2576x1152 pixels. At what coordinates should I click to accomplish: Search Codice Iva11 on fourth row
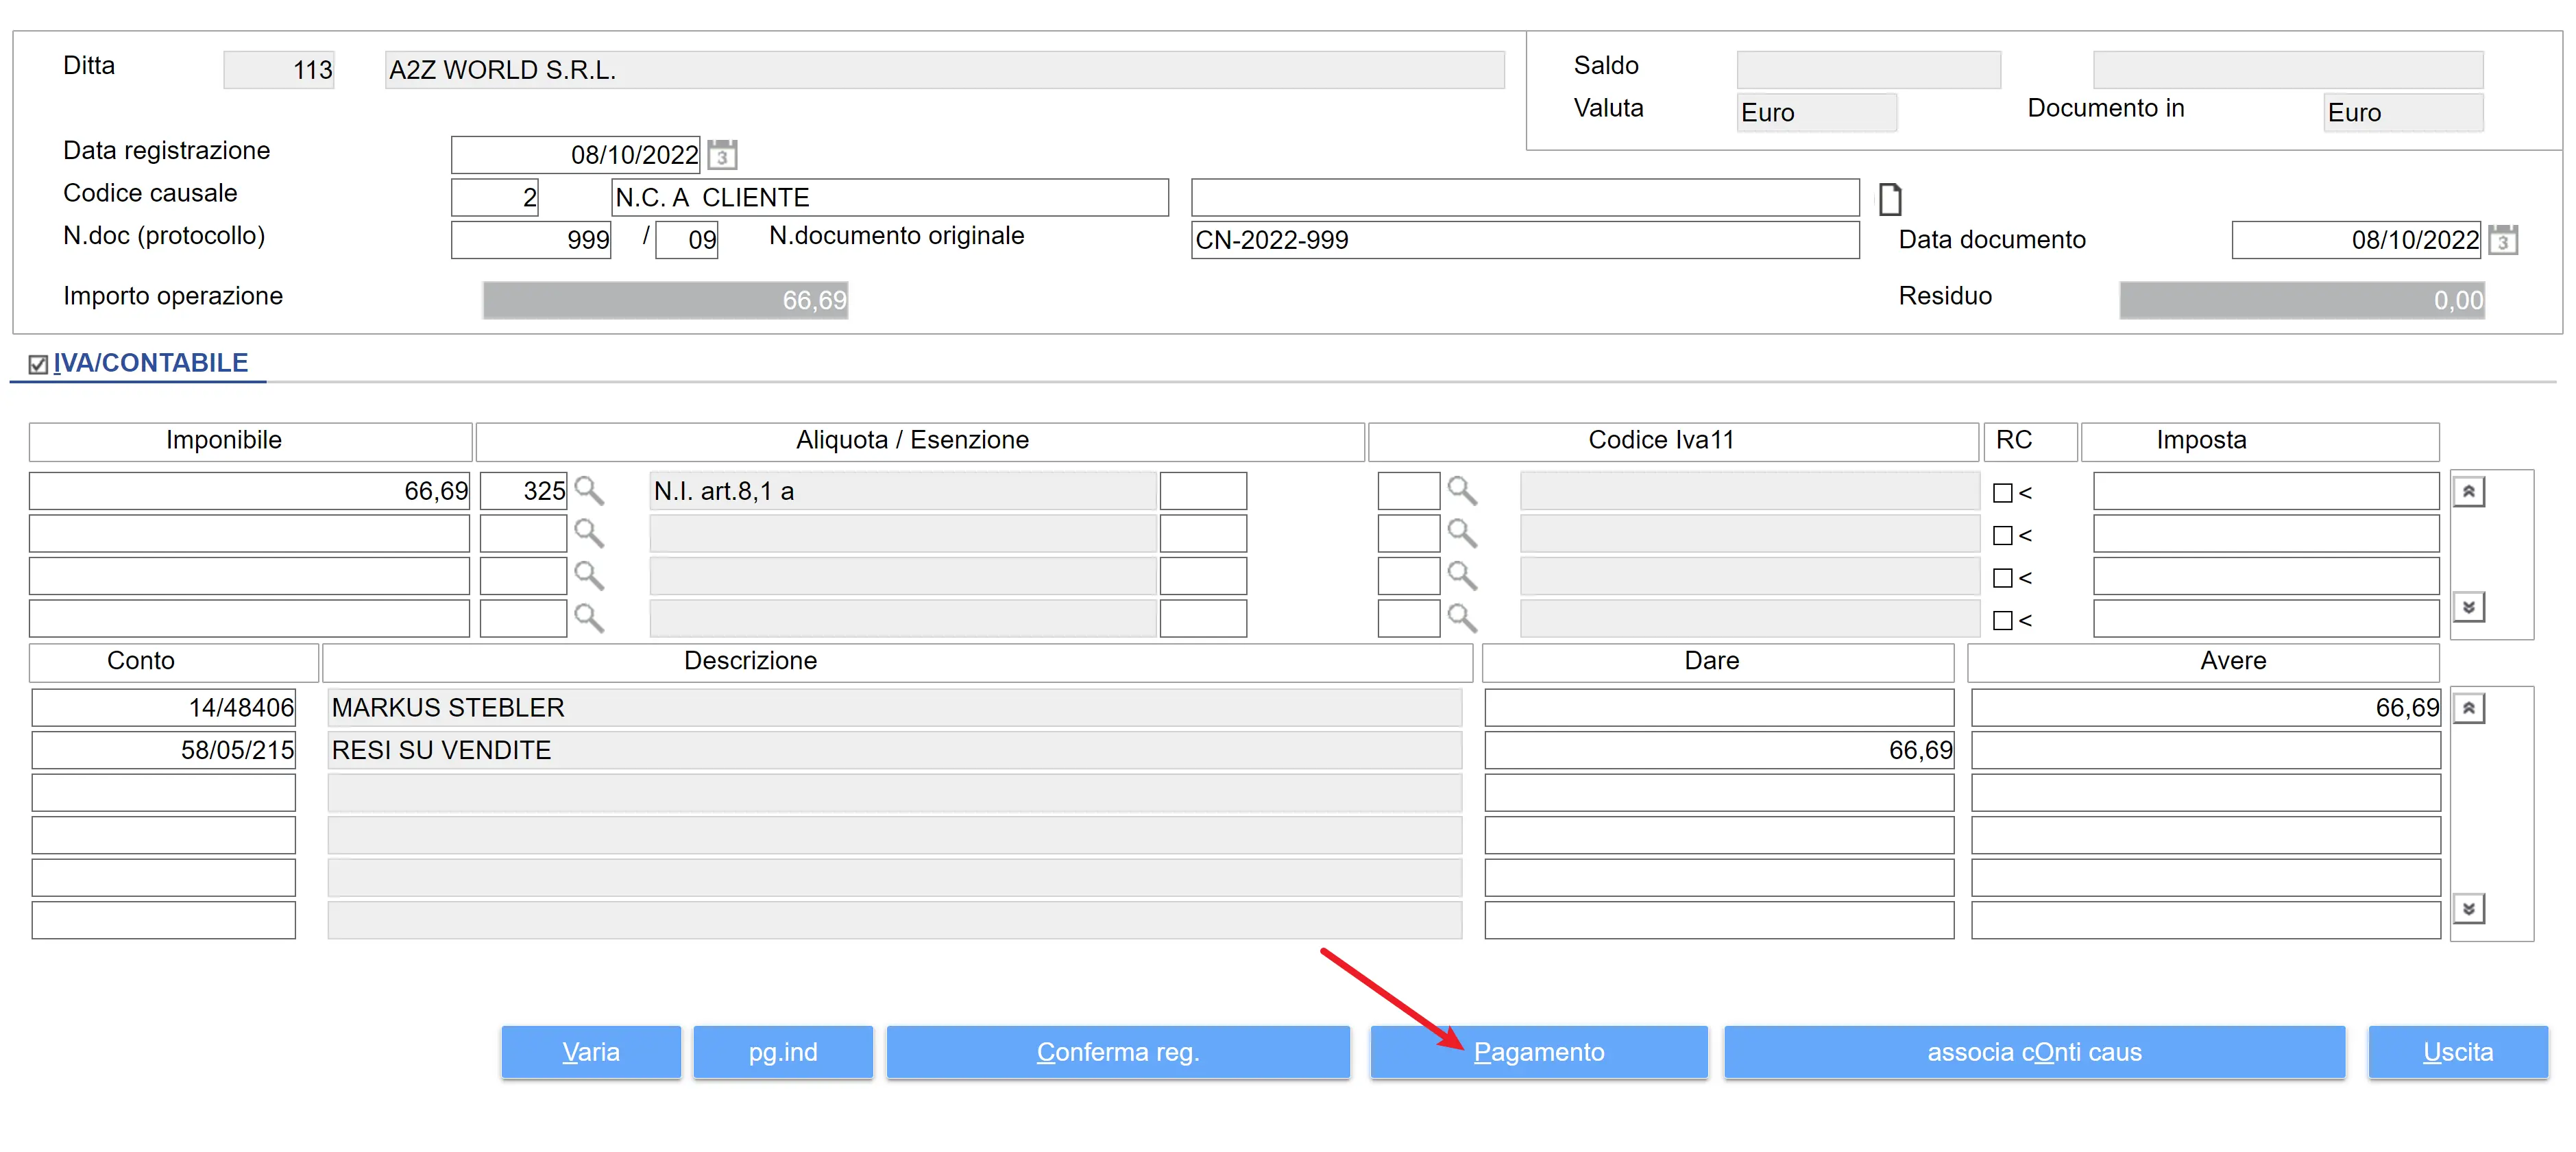(x=1462, y=619)
